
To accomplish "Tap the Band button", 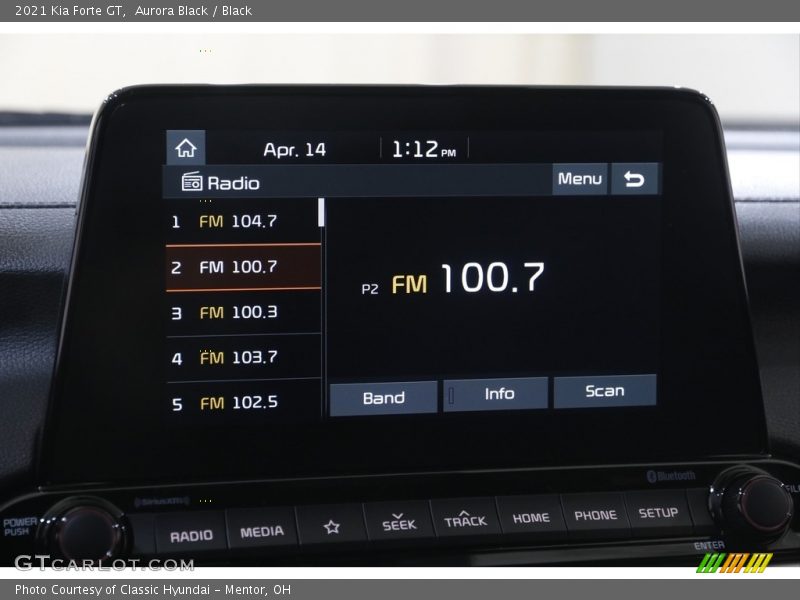I will (384, 398).
